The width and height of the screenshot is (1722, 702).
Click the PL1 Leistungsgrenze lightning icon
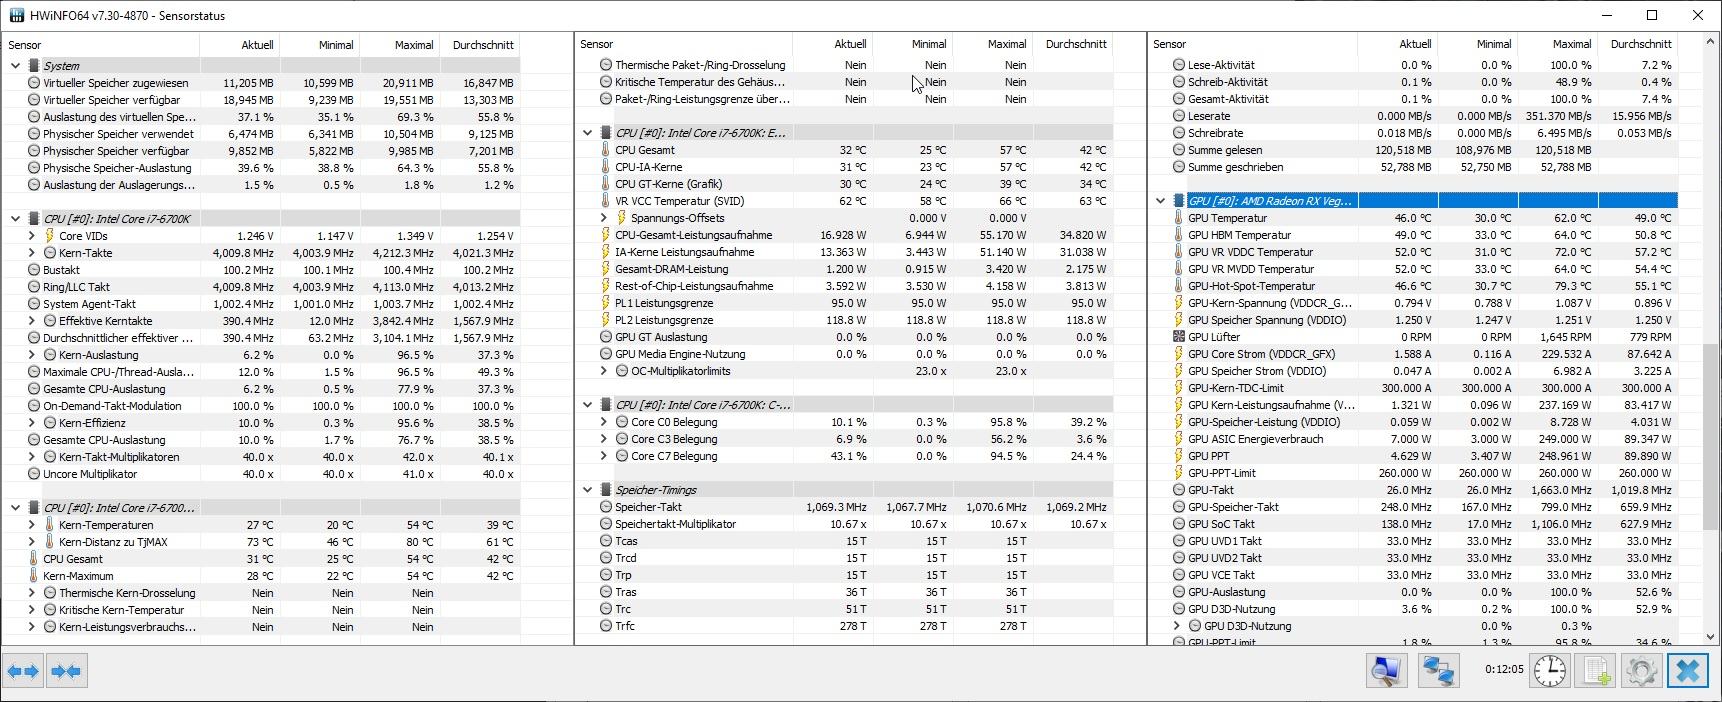tap(605, 303)
